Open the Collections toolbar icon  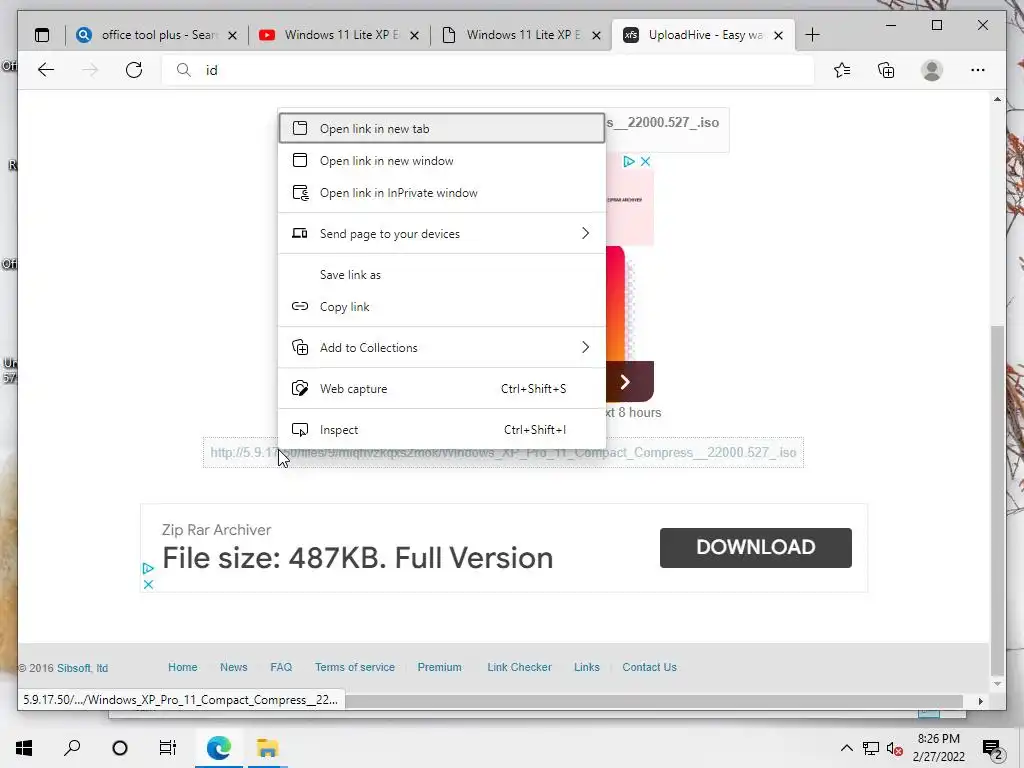pyautogui.click(x=886, y=70)
